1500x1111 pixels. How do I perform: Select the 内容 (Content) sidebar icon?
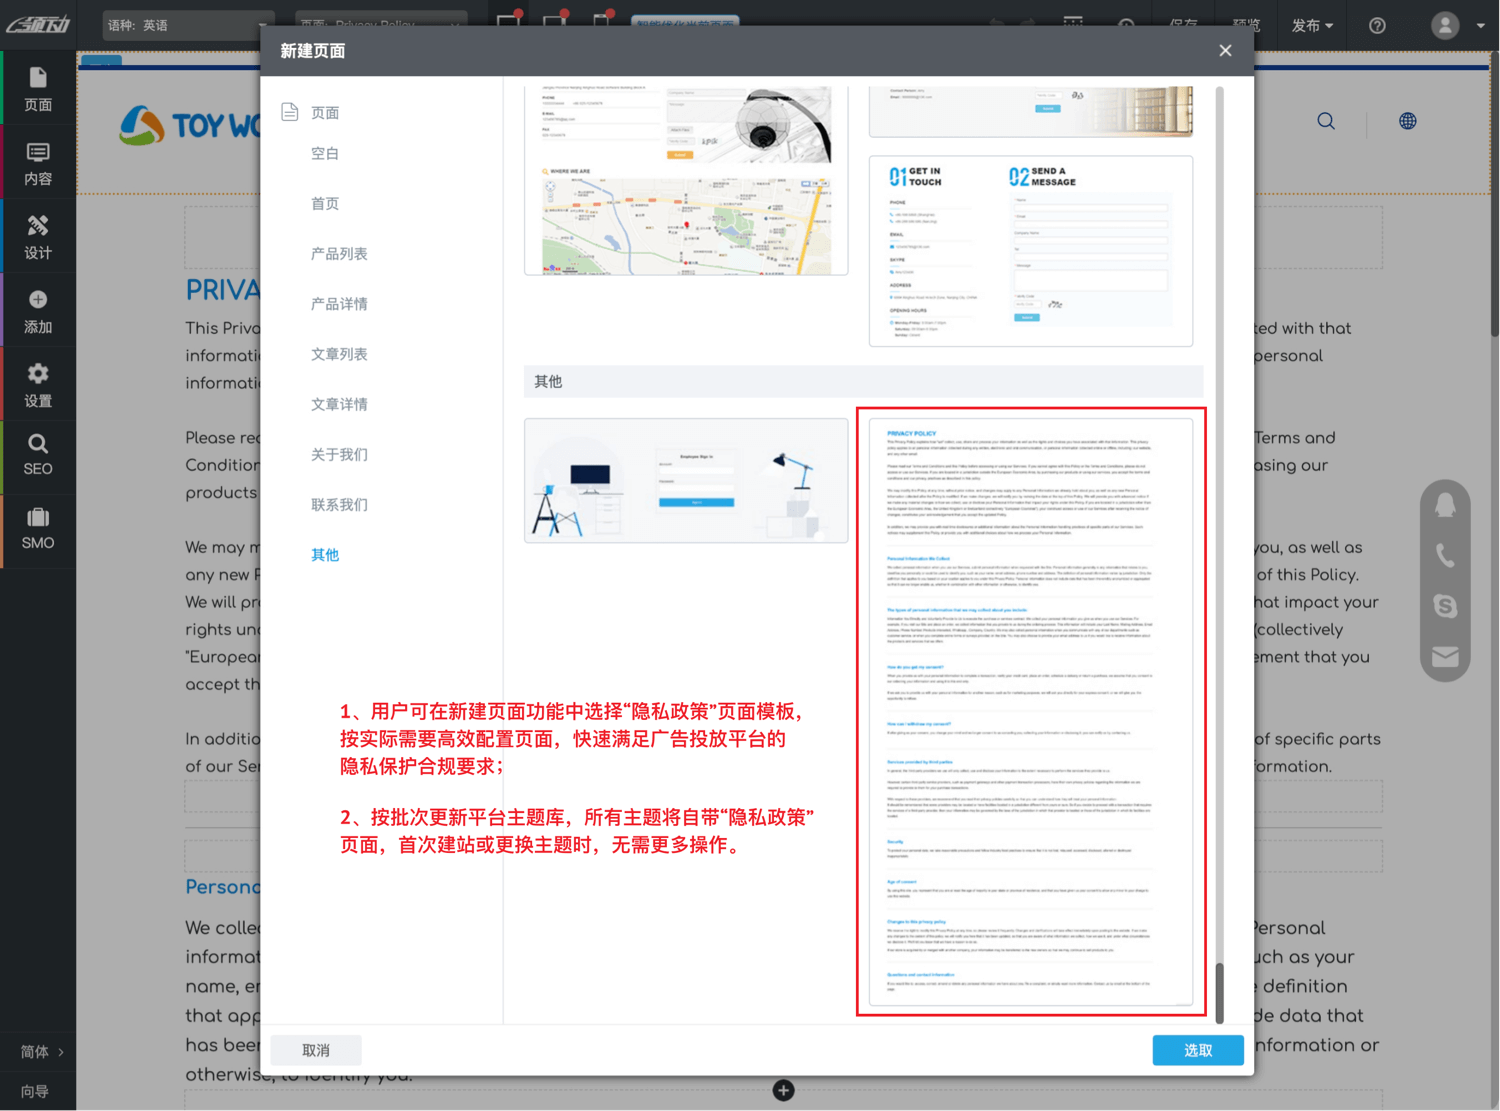38,162
